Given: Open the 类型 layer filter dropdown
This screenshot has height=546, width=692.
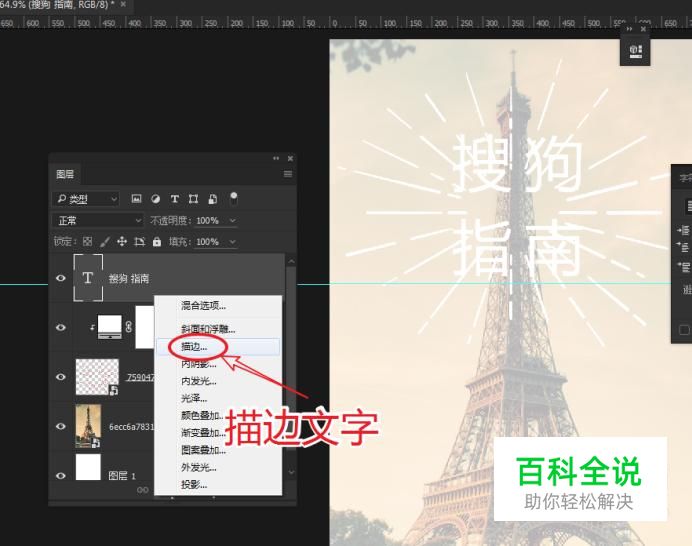Looking at the screenshot, I should 86,199.
